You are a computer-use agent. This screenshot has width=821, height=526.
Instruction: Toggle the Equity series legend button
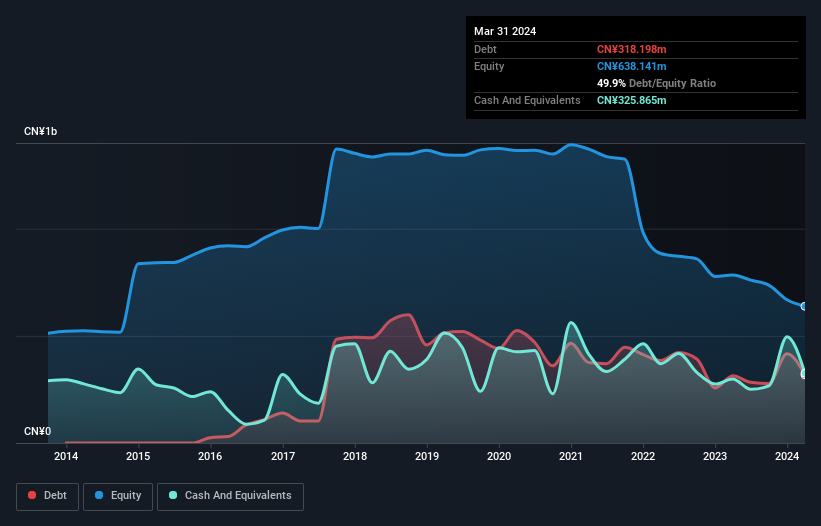click(118, 496)
